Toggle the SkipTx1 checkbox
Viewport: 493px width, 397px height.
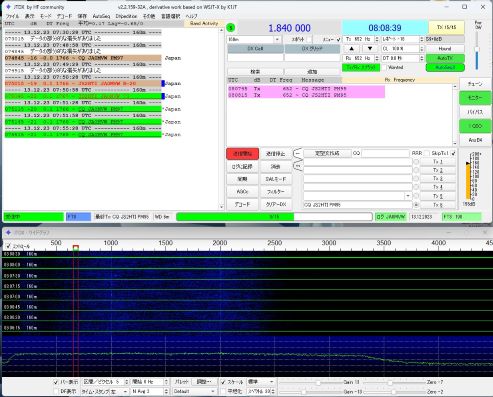453,153
